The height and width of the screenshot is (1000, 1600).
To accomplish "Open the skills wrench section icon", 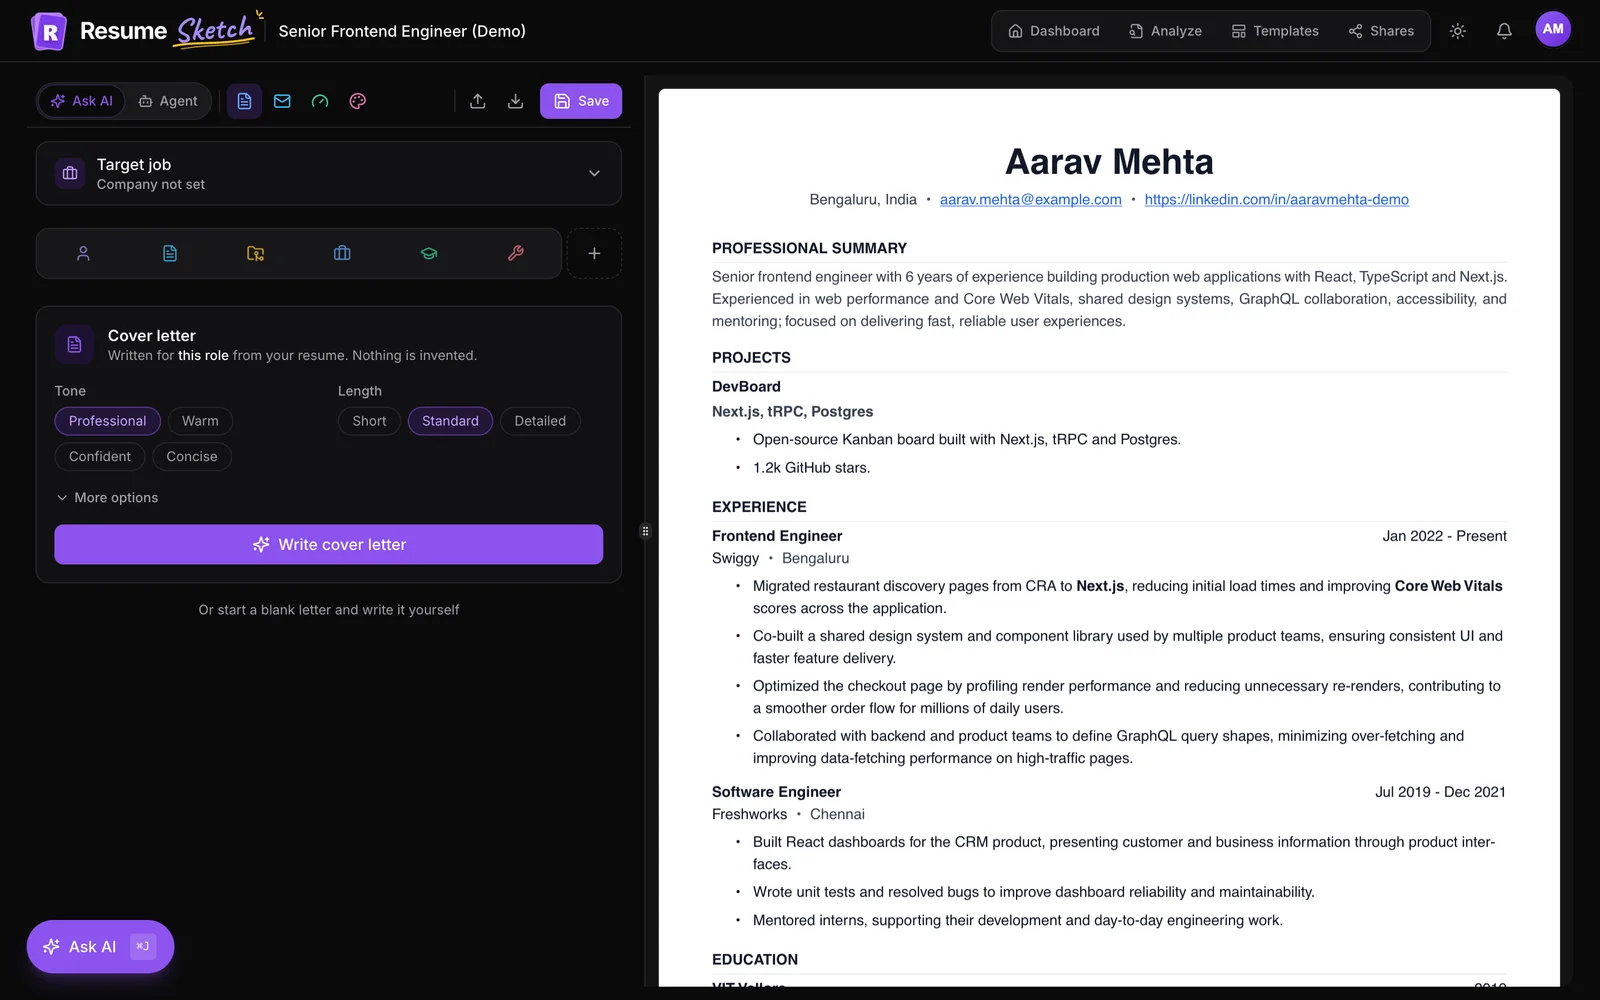I will click(x=516, y=253).
